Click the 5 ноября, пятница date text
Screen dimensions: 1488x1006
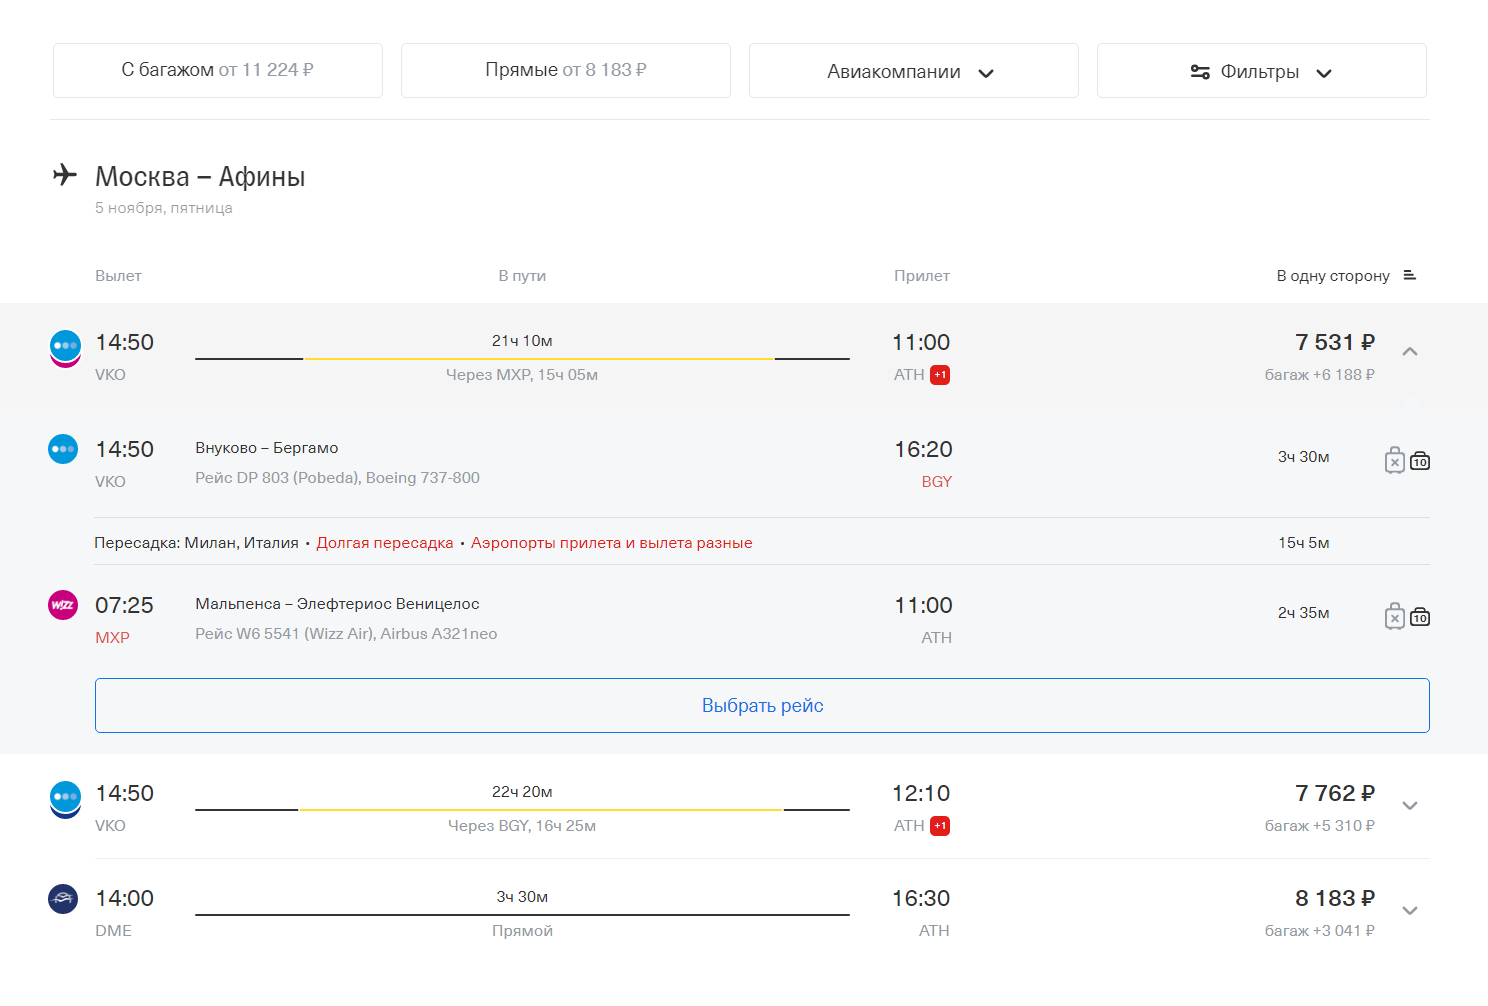click(x=164, y=208)
